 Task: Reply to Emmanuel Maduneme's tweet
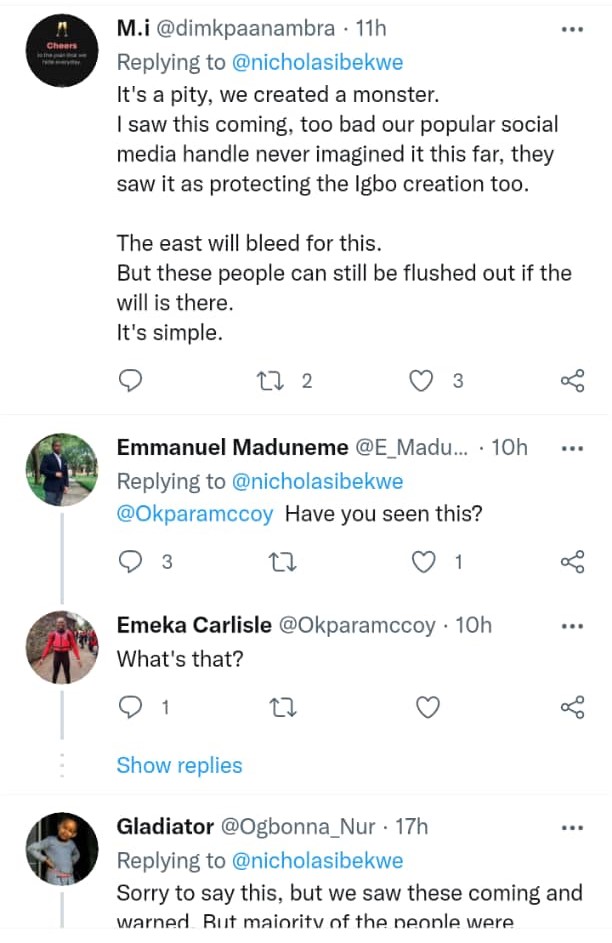(x=131, y=562)
